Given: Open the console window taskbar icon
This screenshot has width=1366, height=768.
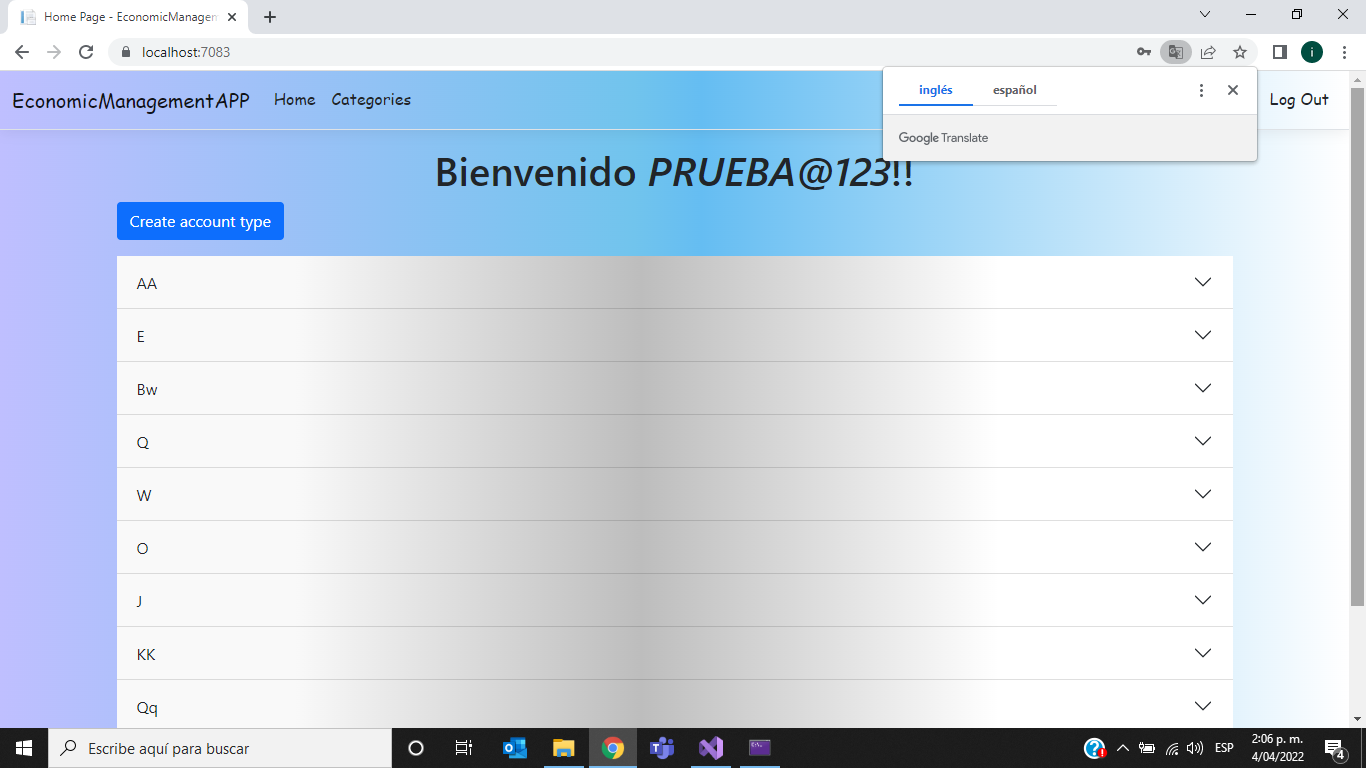Looking at the screenshot, I should tap(760, 748).
